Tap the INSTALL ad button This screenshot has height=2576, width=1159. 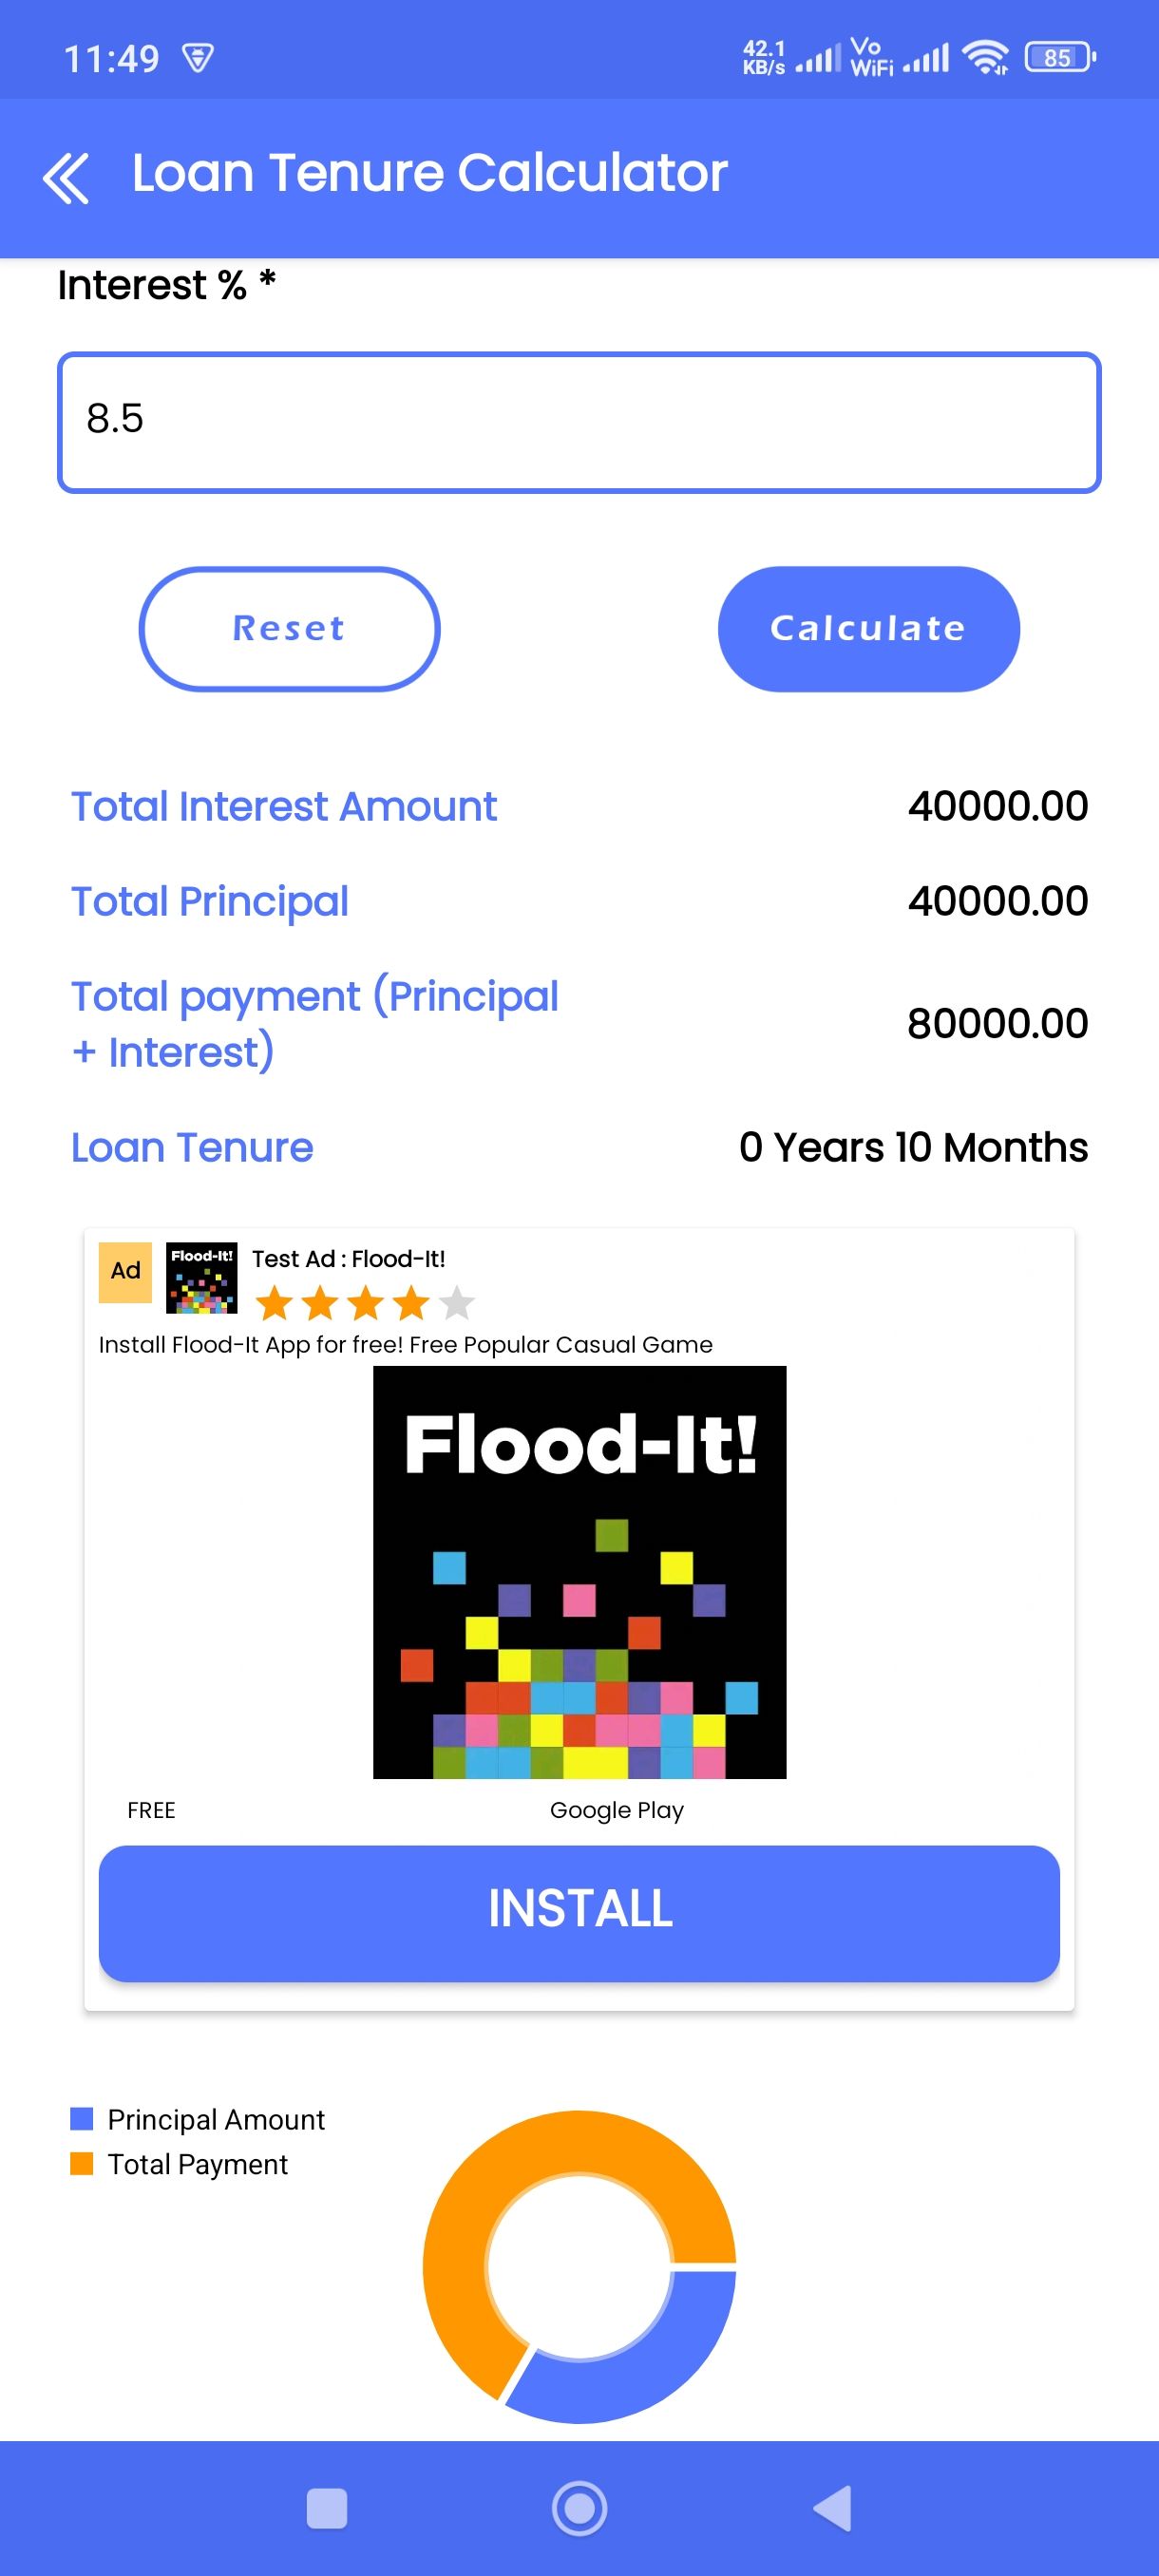(579, 1912)
